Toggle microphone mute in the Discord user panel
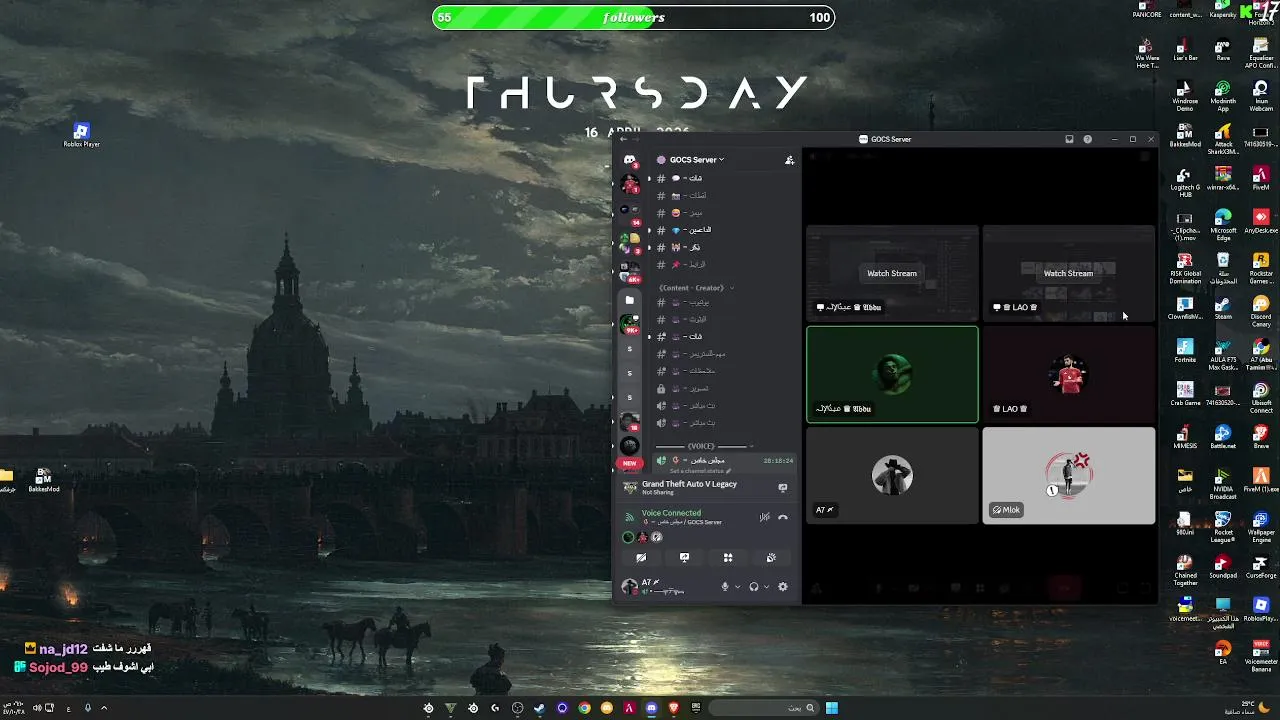Screen dimensions: 1280x720 pos(725,587)
